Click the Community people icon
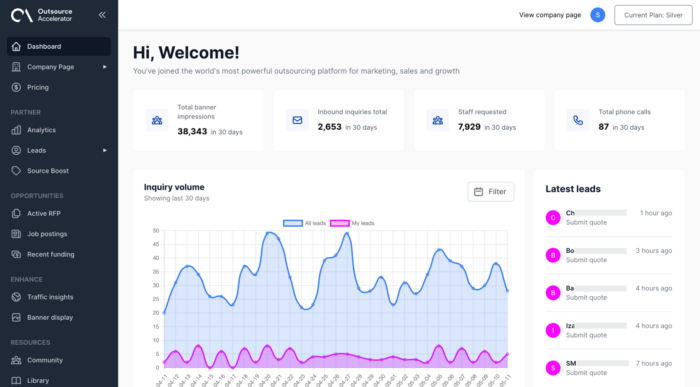The width and height of the screenshot is (700, 387). (16, 360)
